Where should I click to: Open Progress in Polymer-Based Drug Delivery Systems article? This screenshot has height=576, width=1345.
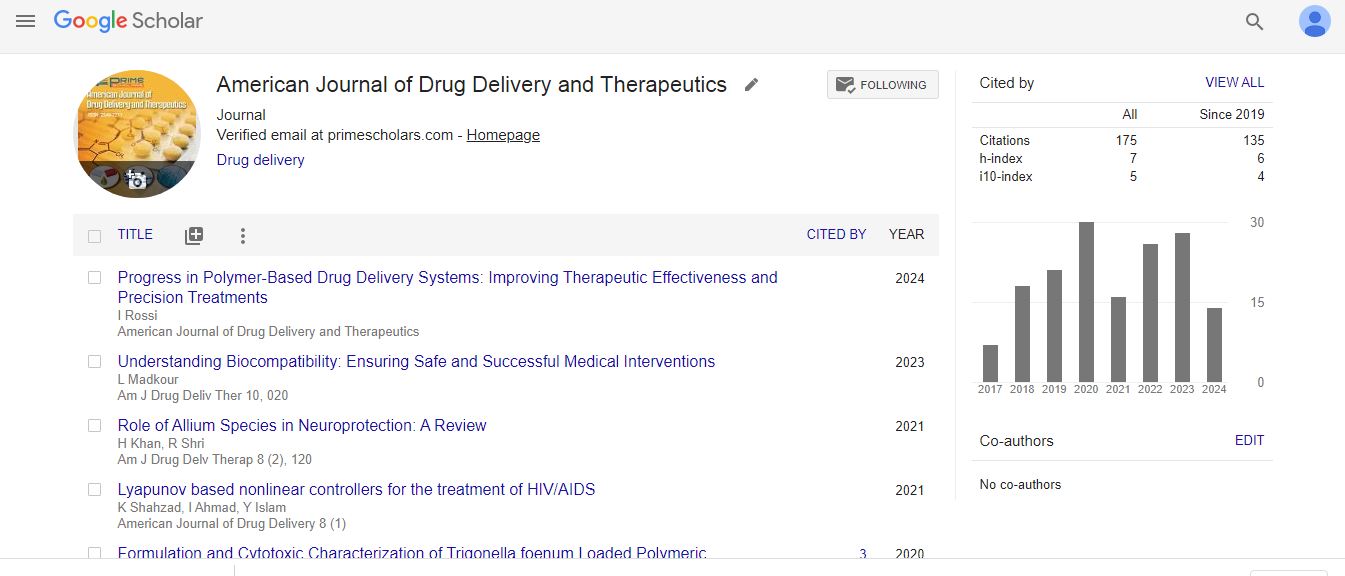coord(447,287)
